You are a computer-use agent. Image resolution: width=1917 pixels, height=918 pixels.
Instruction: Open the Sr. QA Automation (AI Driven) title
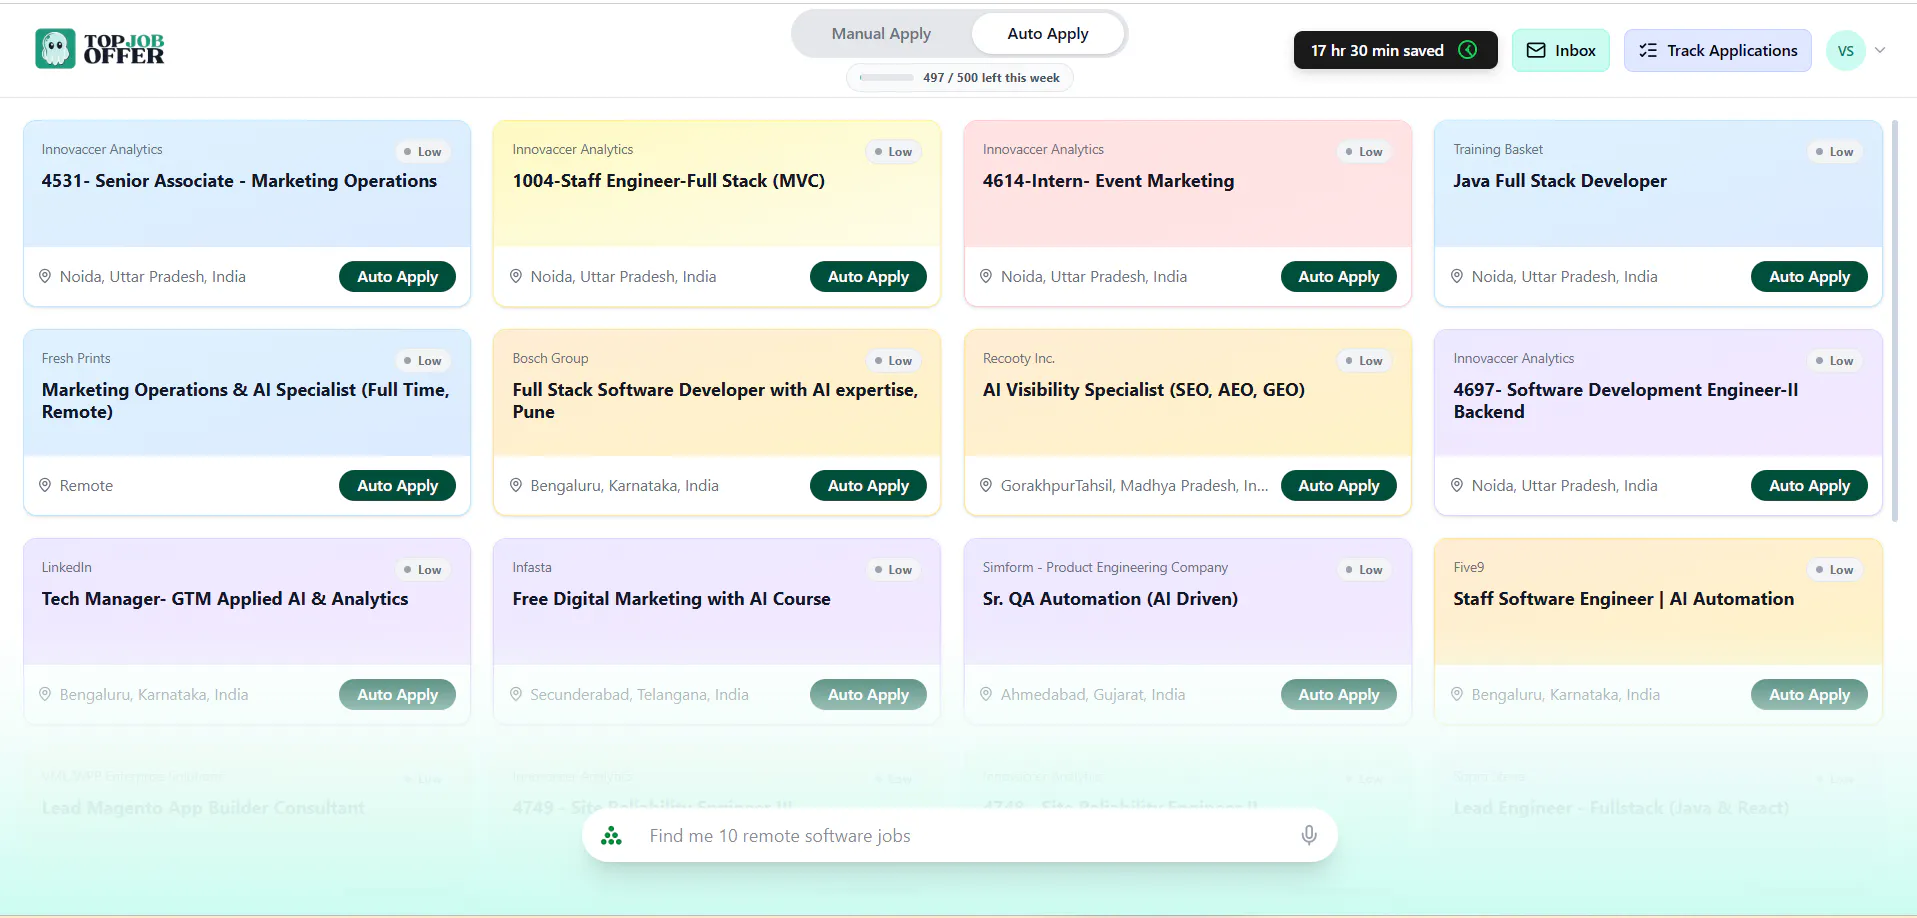tap(1110, 598)
